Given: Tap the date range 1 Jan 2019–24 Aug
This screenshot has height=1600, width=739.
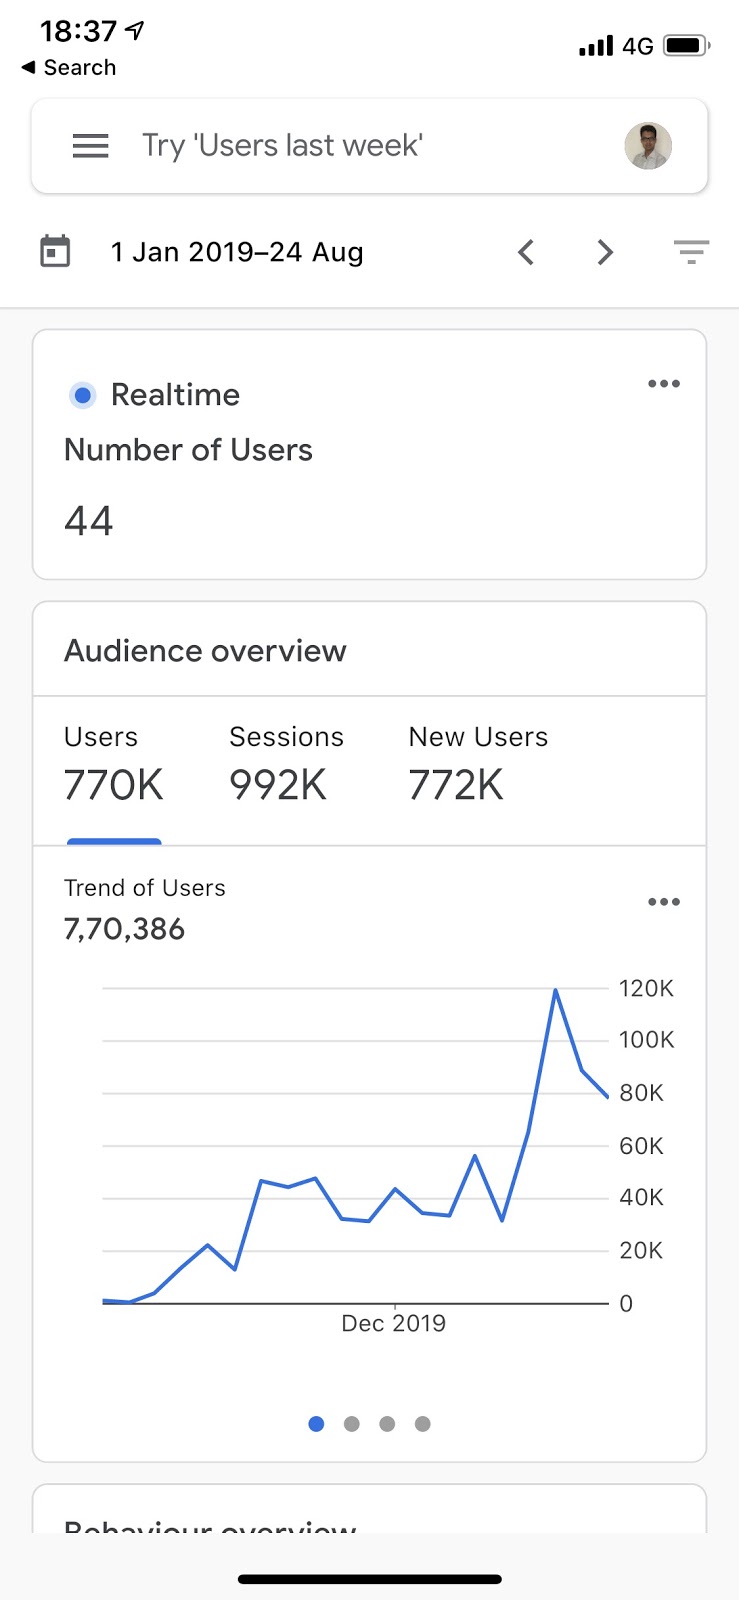Looking at the screenshot, I should click(237, 252).
